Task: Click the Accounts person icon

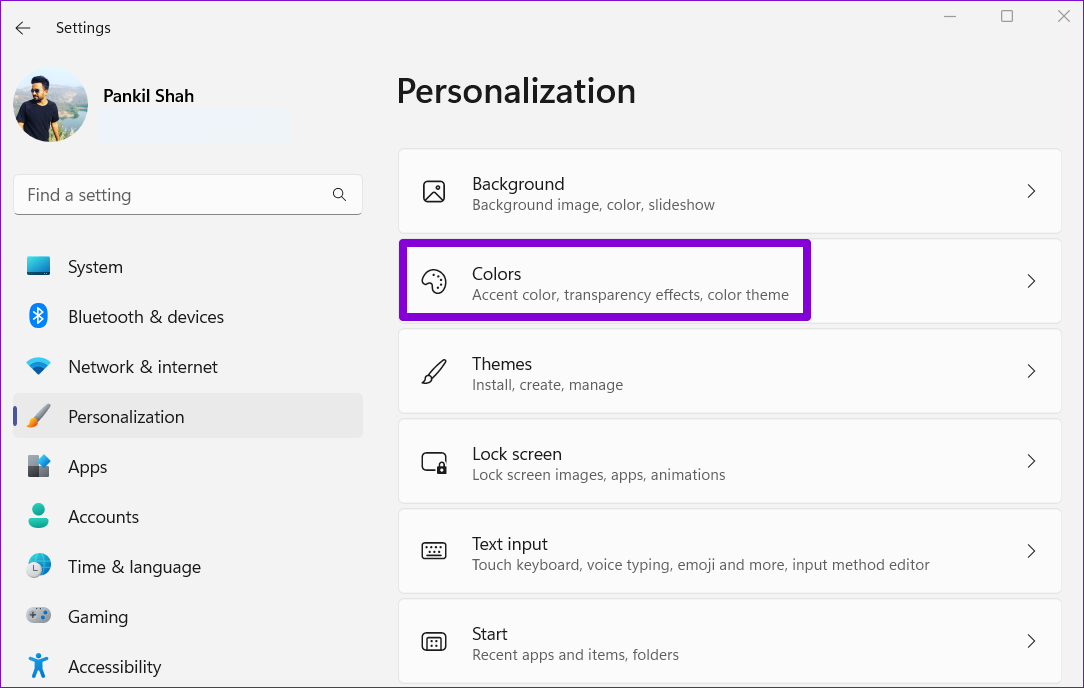Action: point(39,516)
